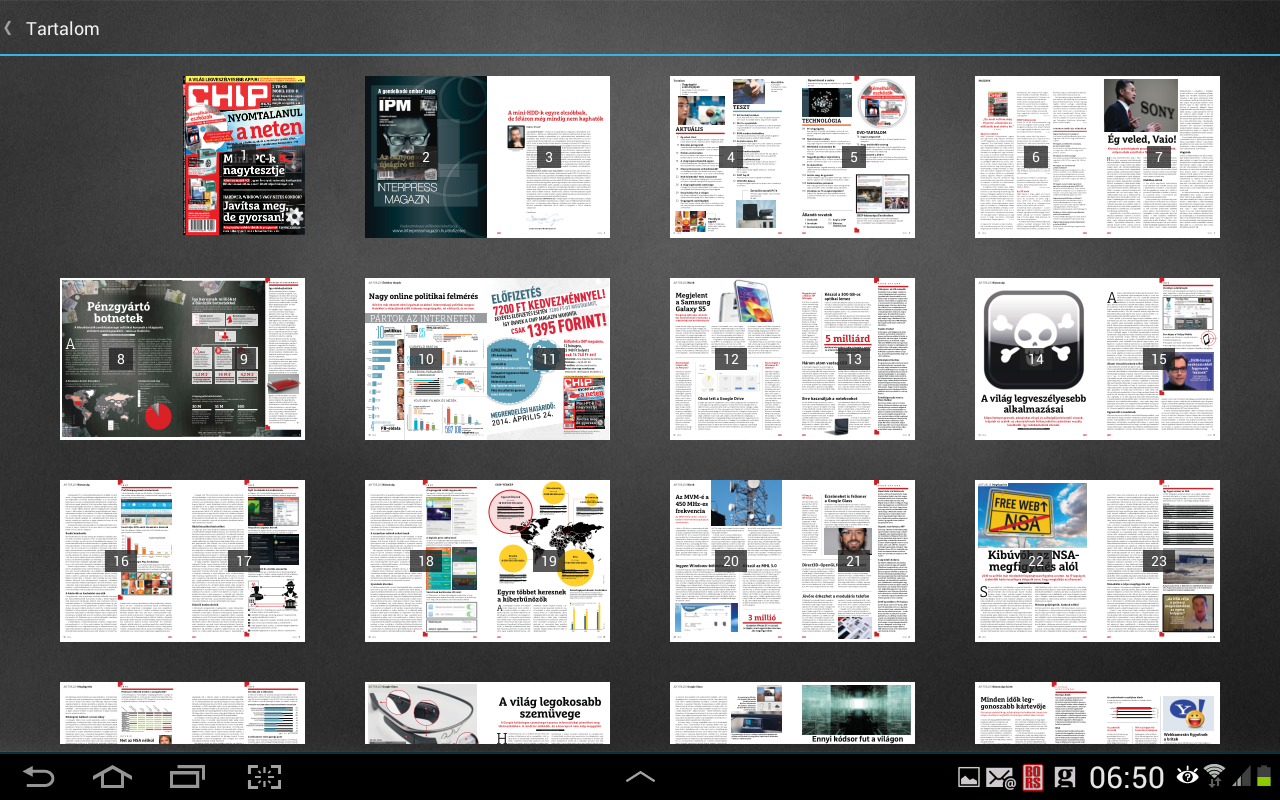
Task: Open page 22, the Free Web NSA article
Action: tap(1036, 561)
